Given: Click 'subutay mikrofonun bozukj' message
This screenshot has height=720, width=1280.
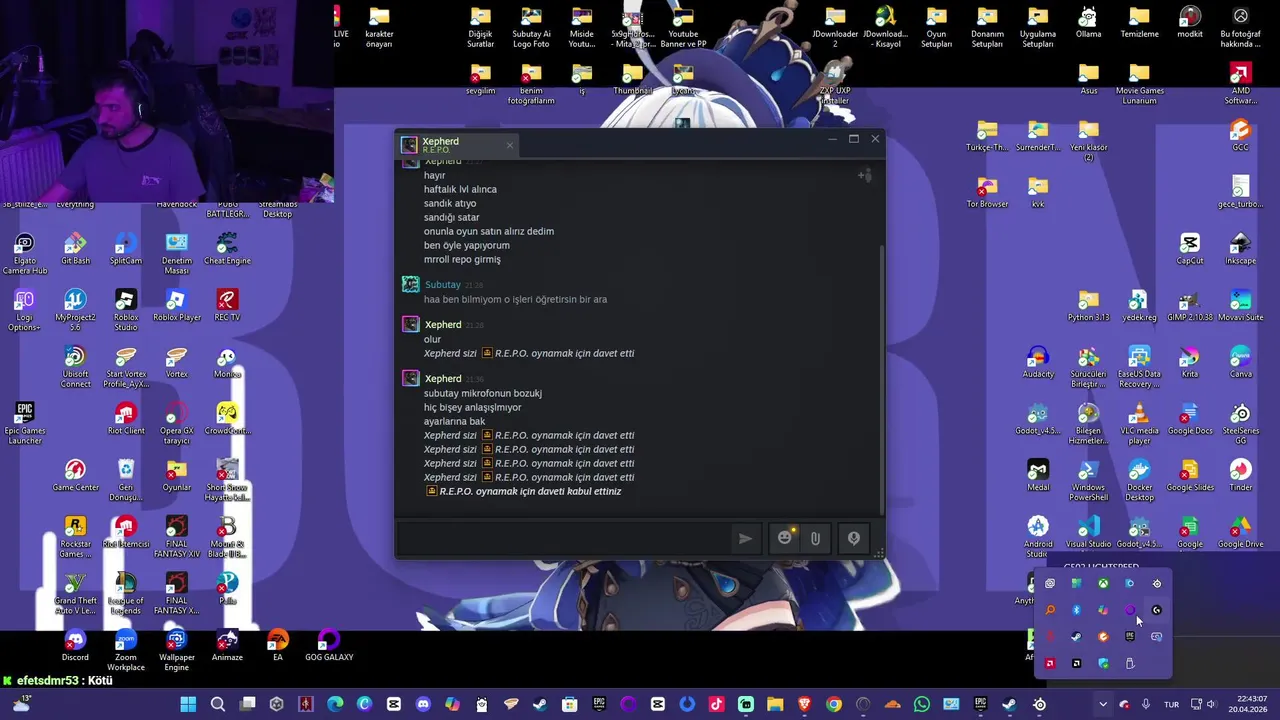Looking at the screenshot, I should coord(483,393).
